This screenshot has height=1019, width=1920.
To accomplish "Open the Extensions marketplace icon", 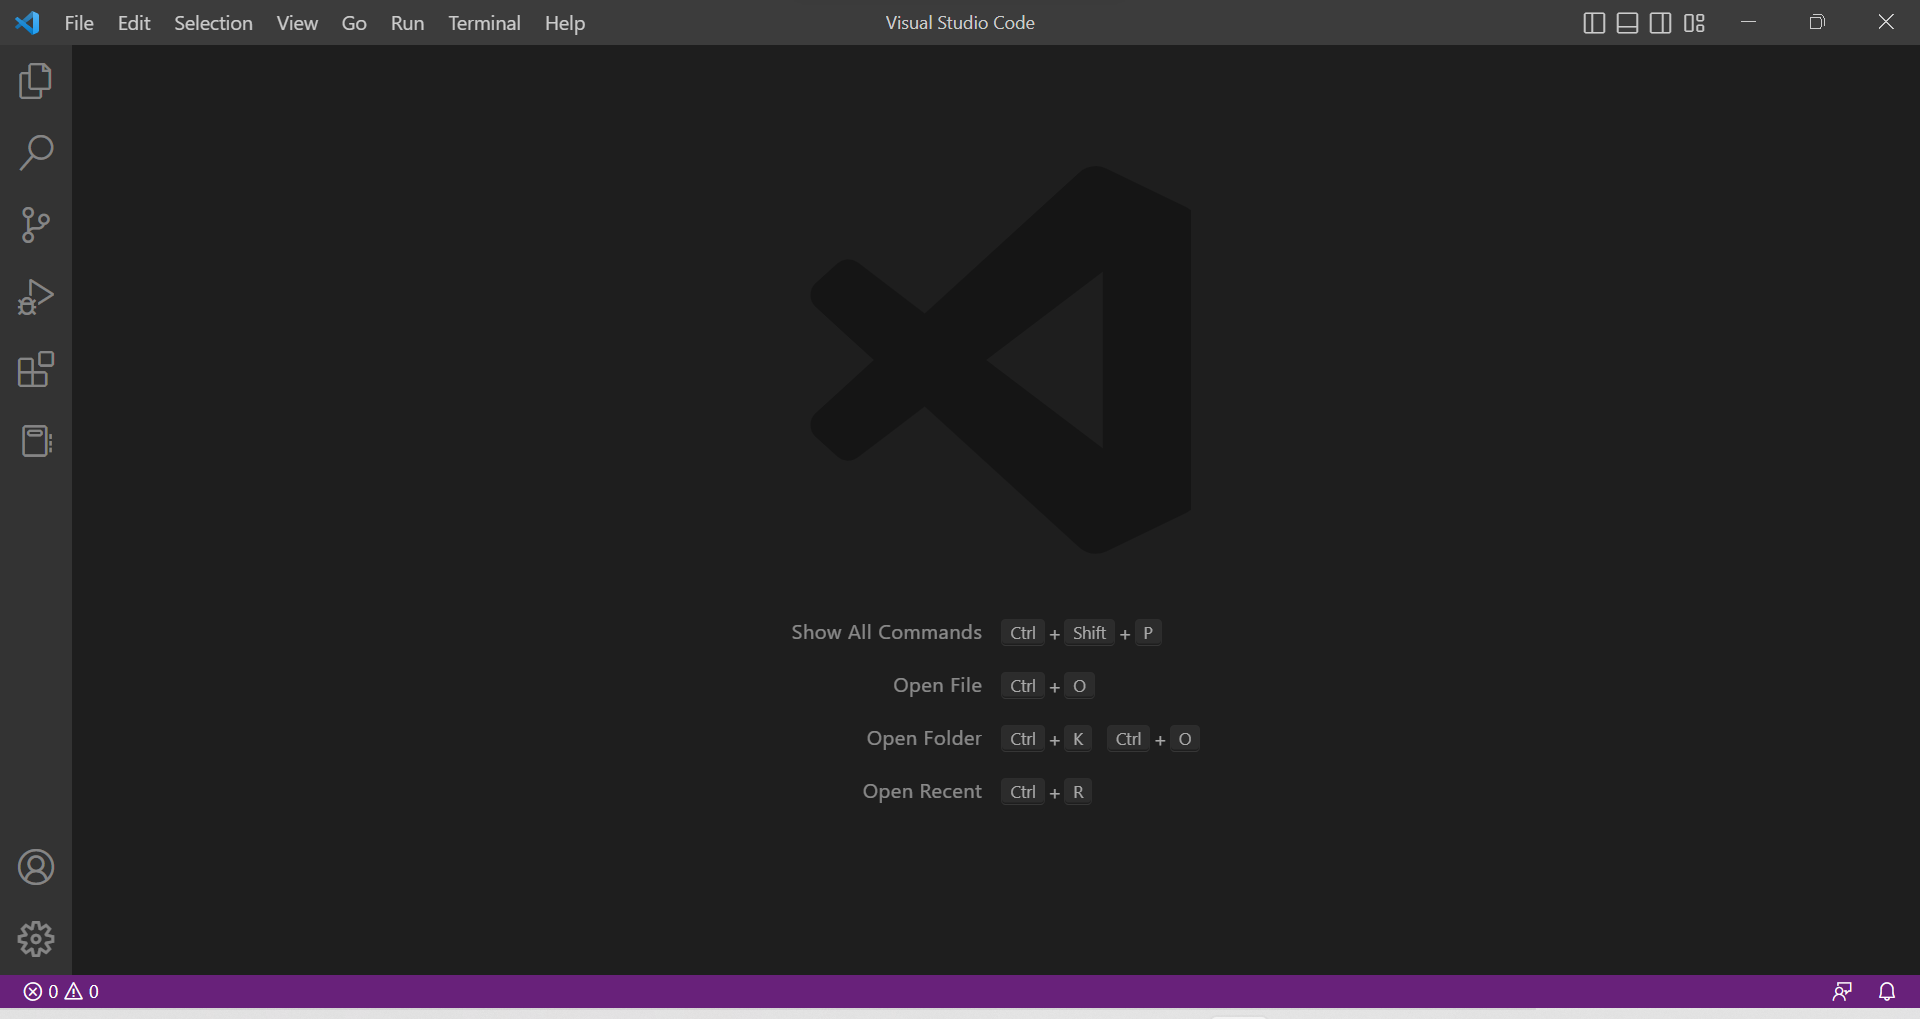I will tap(36, 369).
